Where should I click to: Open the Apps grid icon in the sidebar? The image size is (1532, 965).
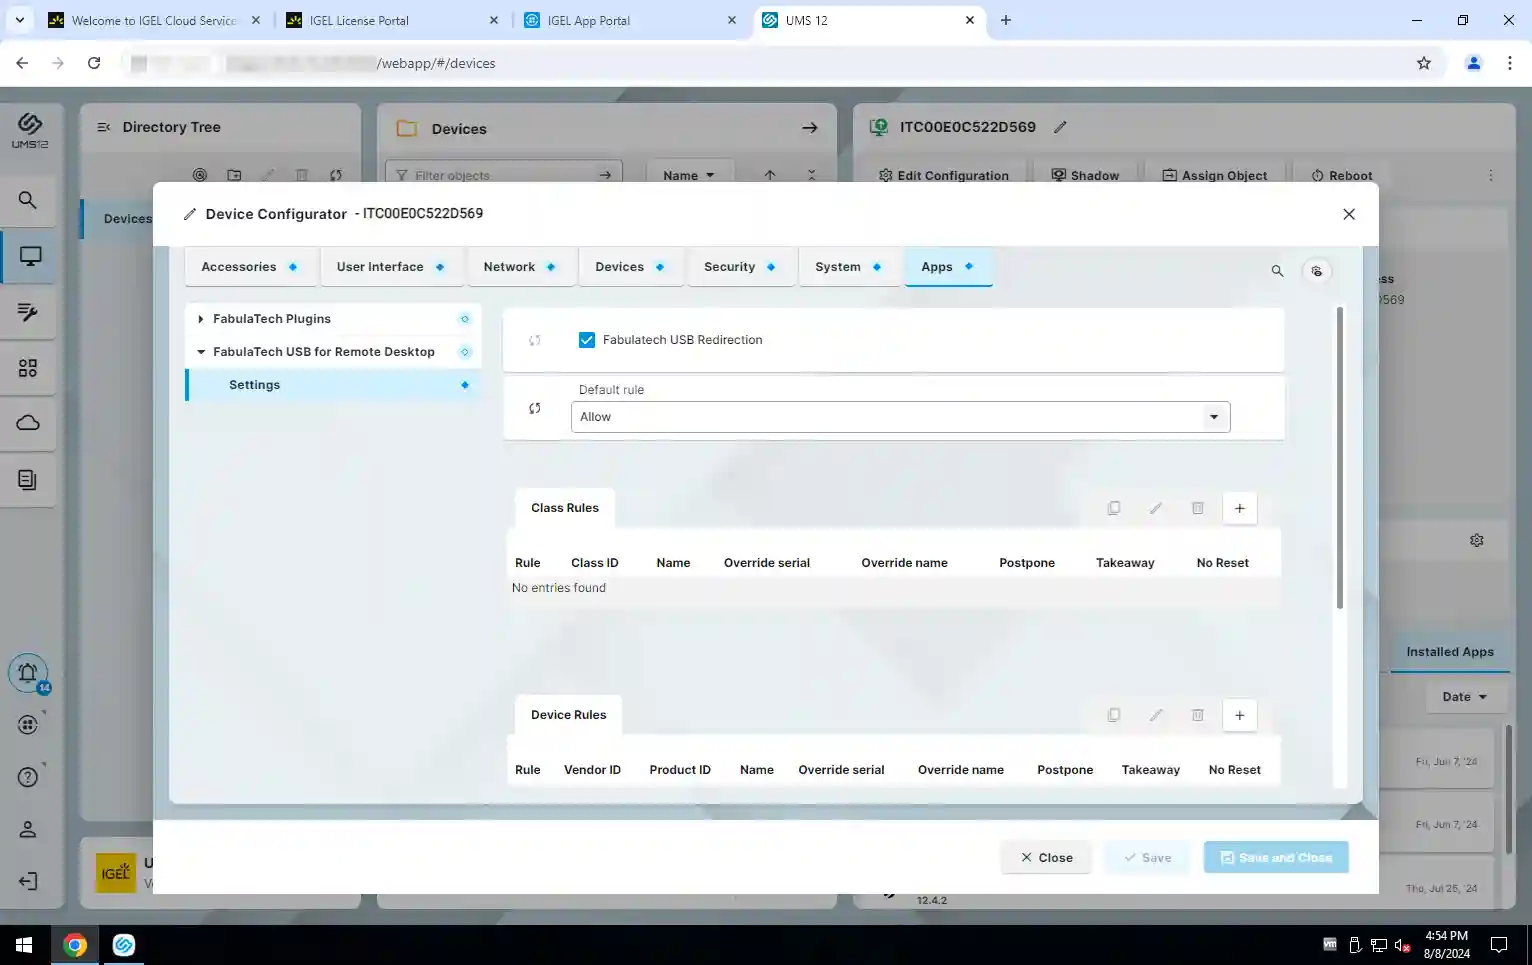(28, 369)
